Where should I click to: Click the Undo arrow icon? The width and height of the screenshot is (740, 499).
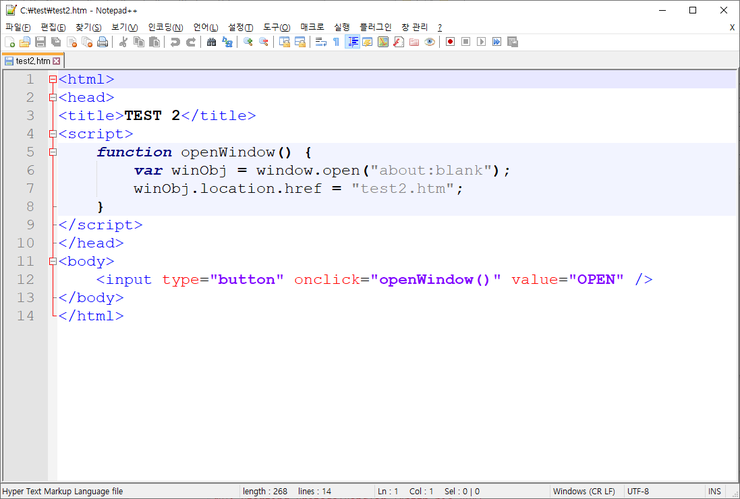tap(175, 42)
